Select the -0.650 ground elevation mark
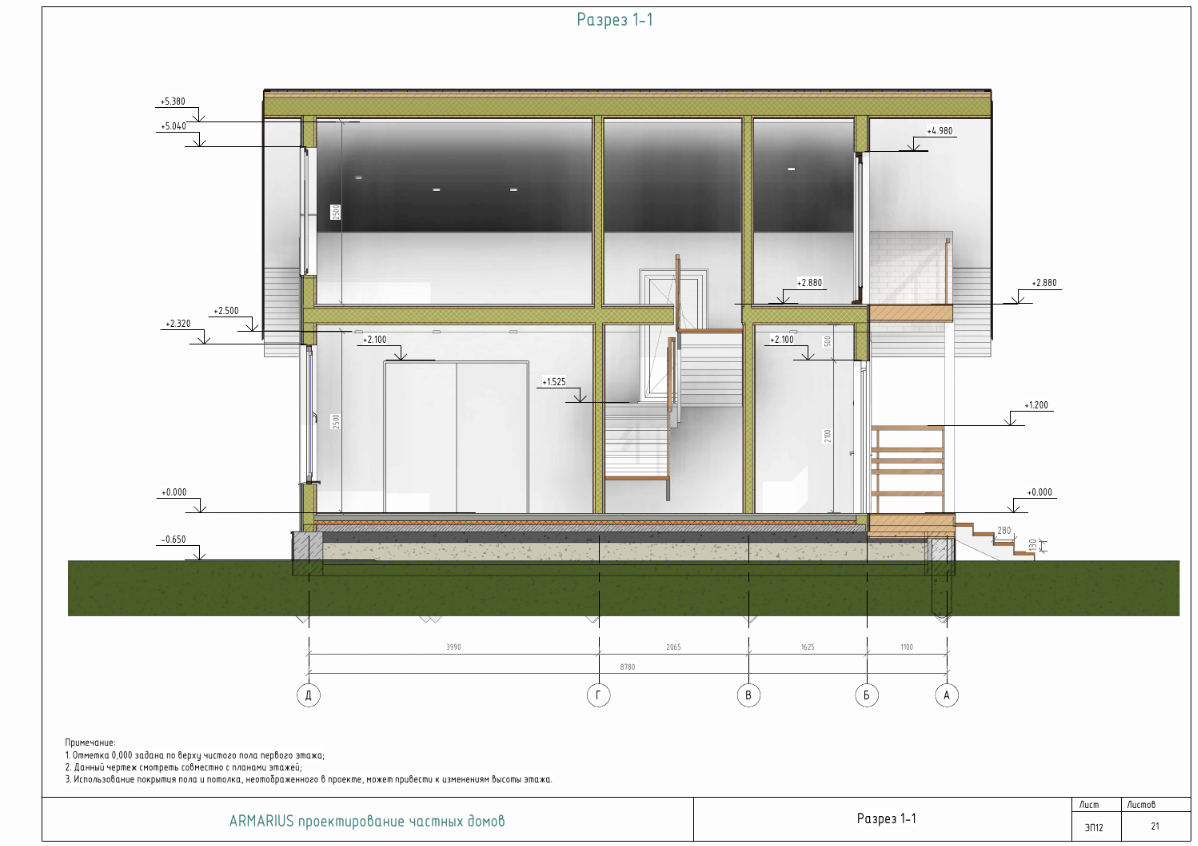The height and width of the screenshot is (846, 1198). tap(174, 539)
